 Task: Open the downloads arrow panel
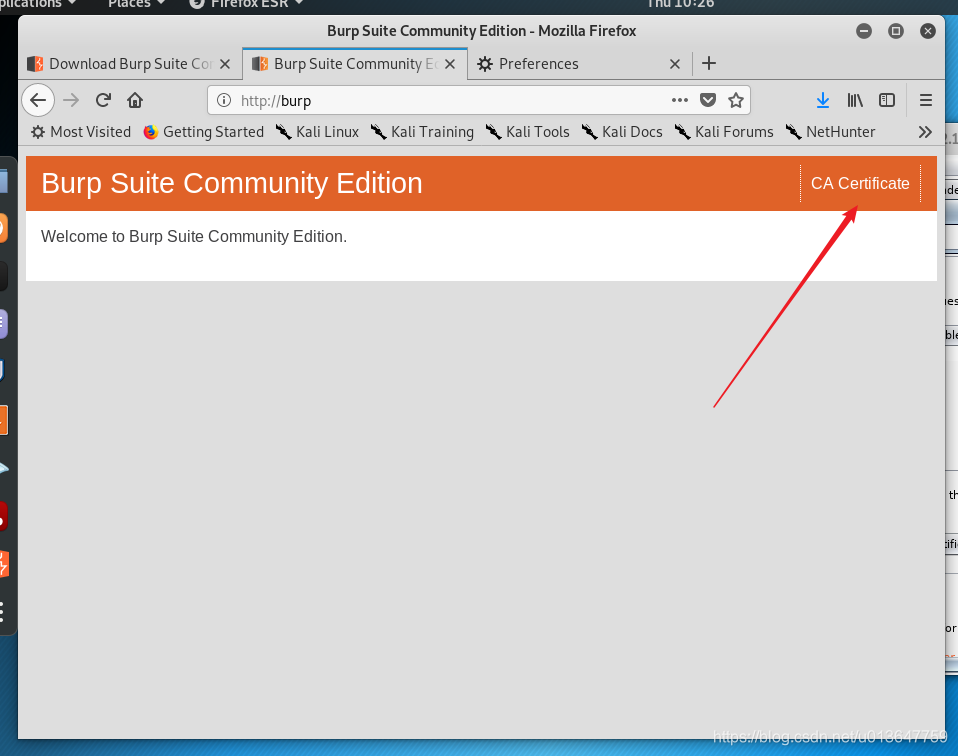823,100
